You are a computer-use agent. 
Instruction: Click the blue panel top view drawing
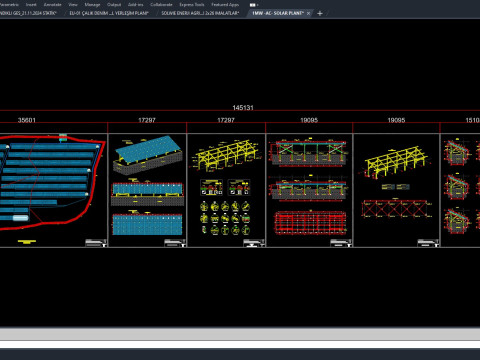147,224
